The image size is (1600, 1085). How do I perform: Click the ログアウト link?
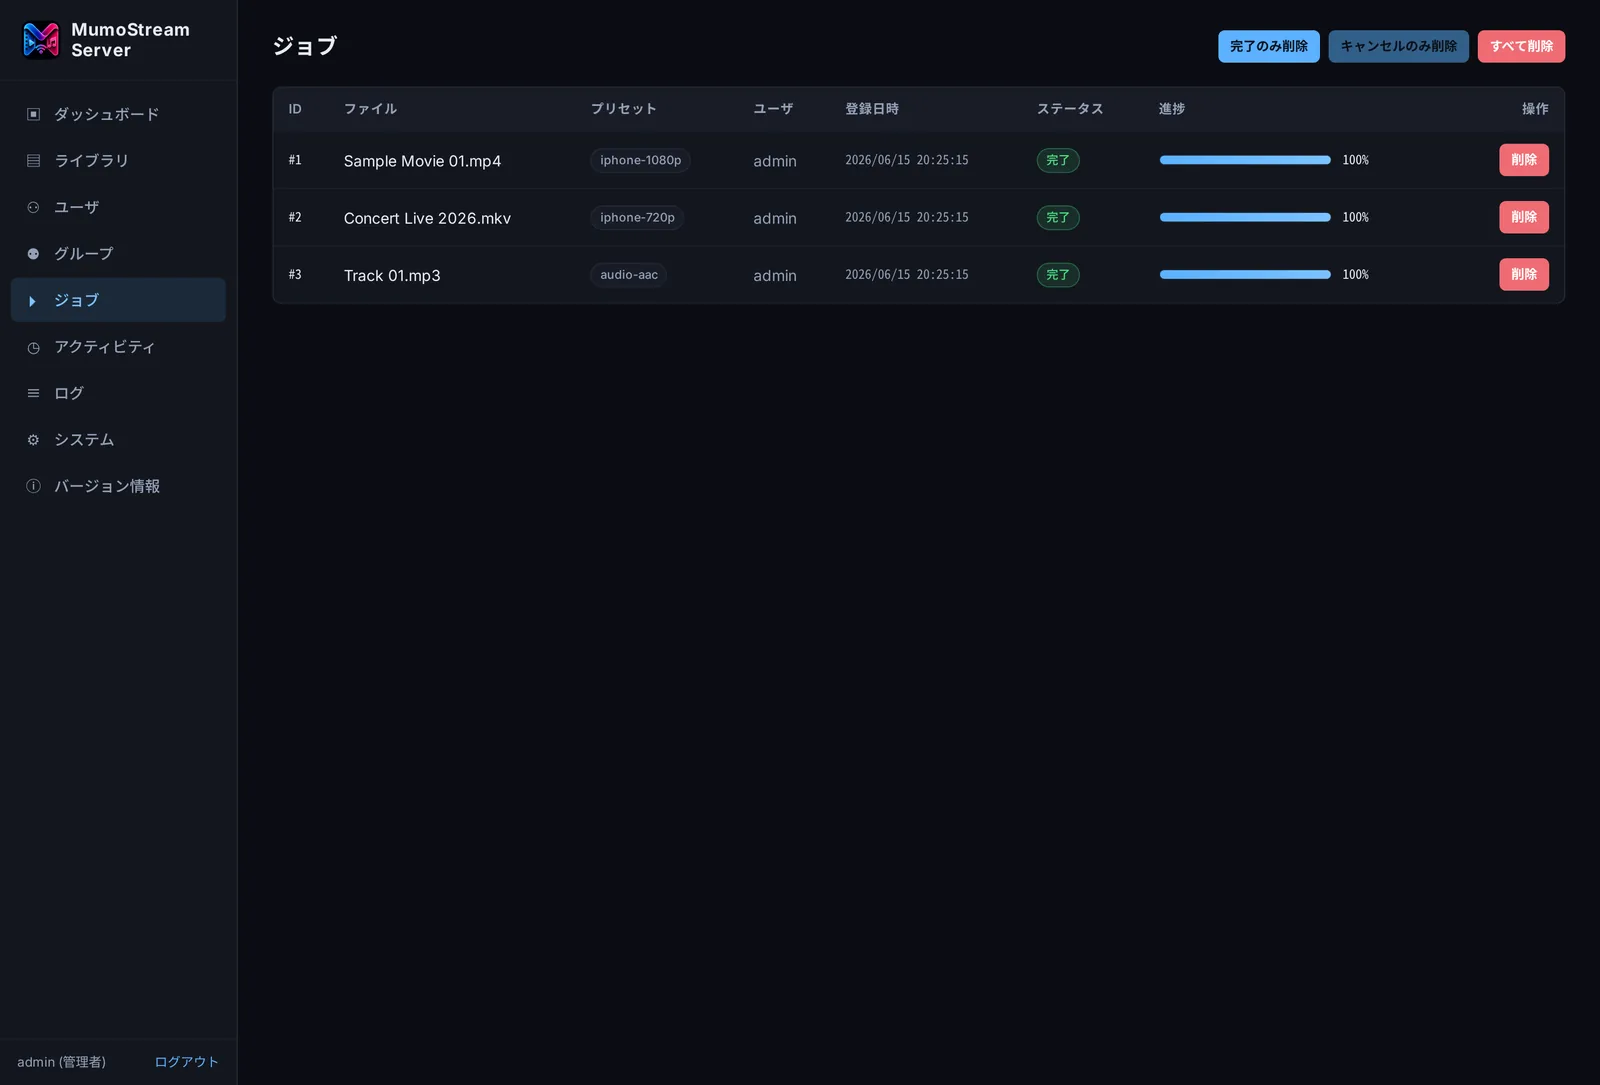(186, 1062)
